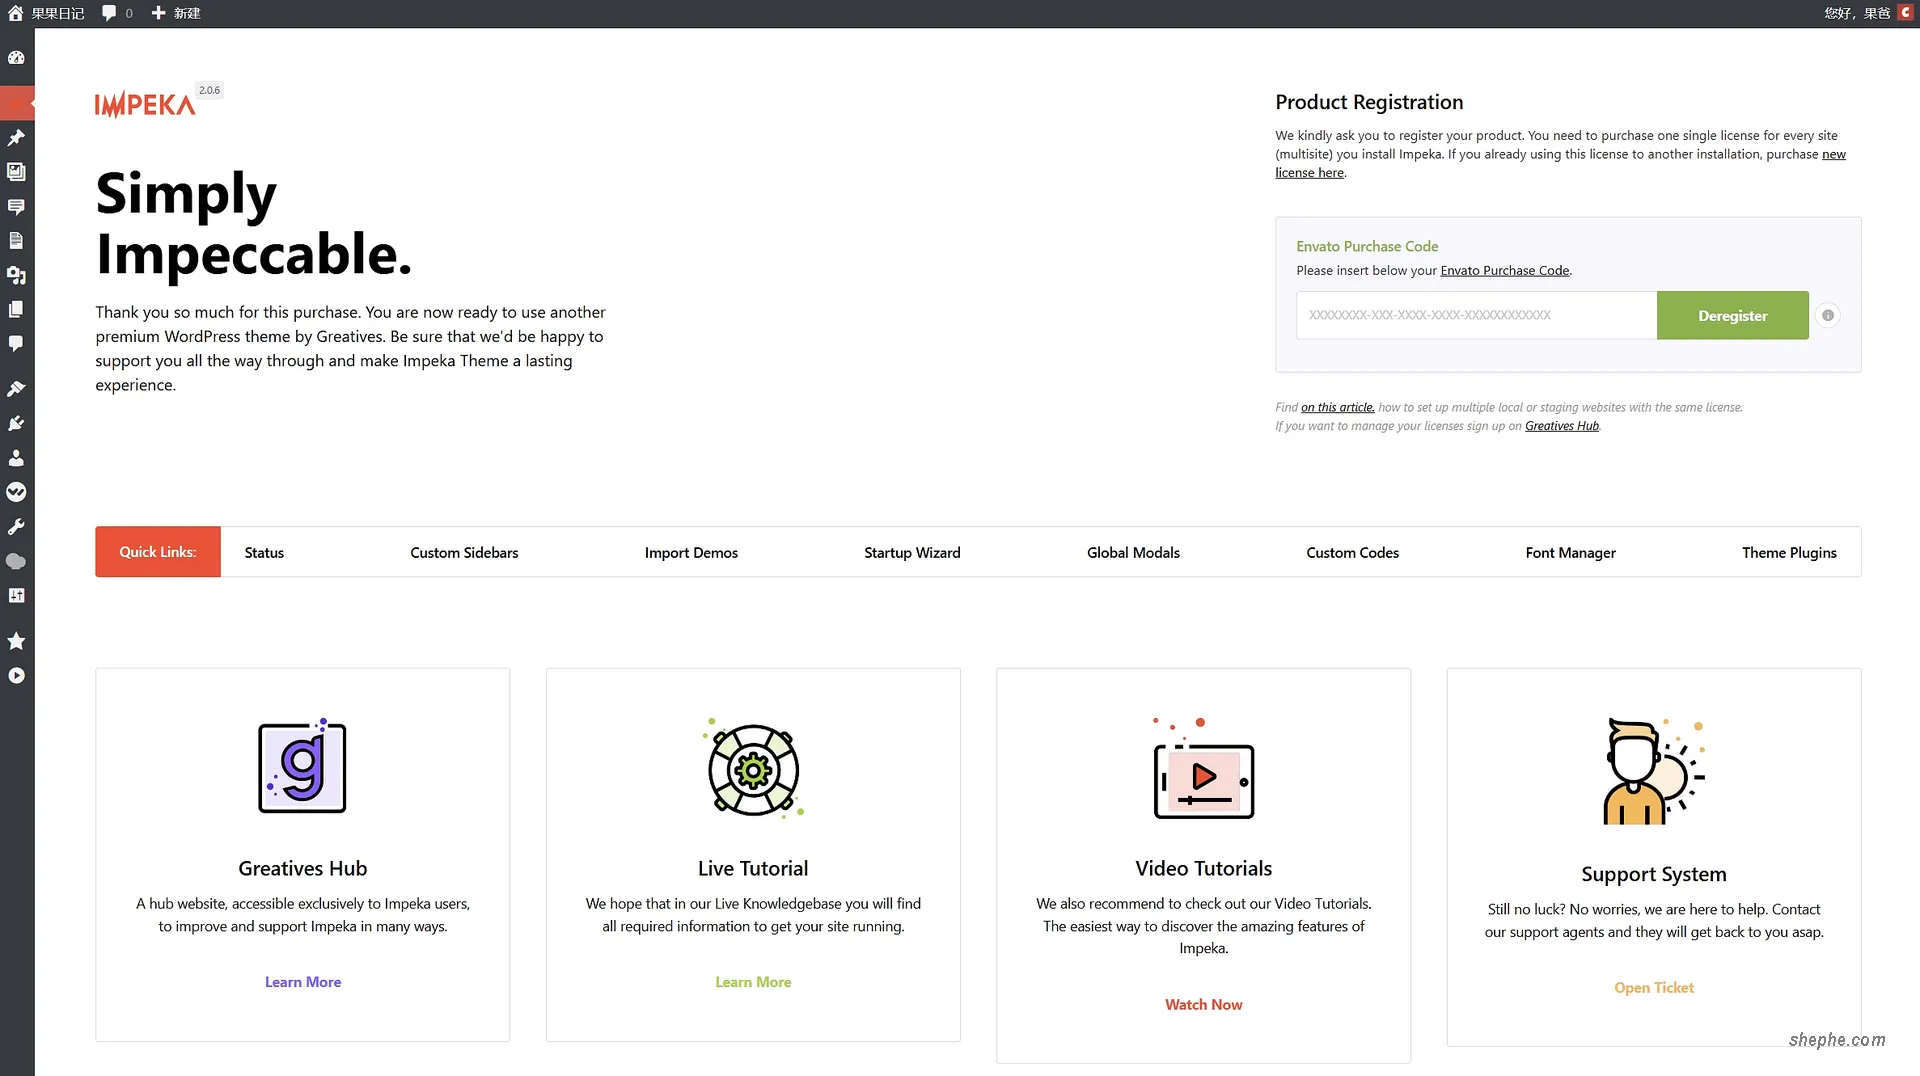This screenshot has width=1920, height=1076.
Task: Open the info tooltip beside Deregister button
Action: (x=1829, y=315)
